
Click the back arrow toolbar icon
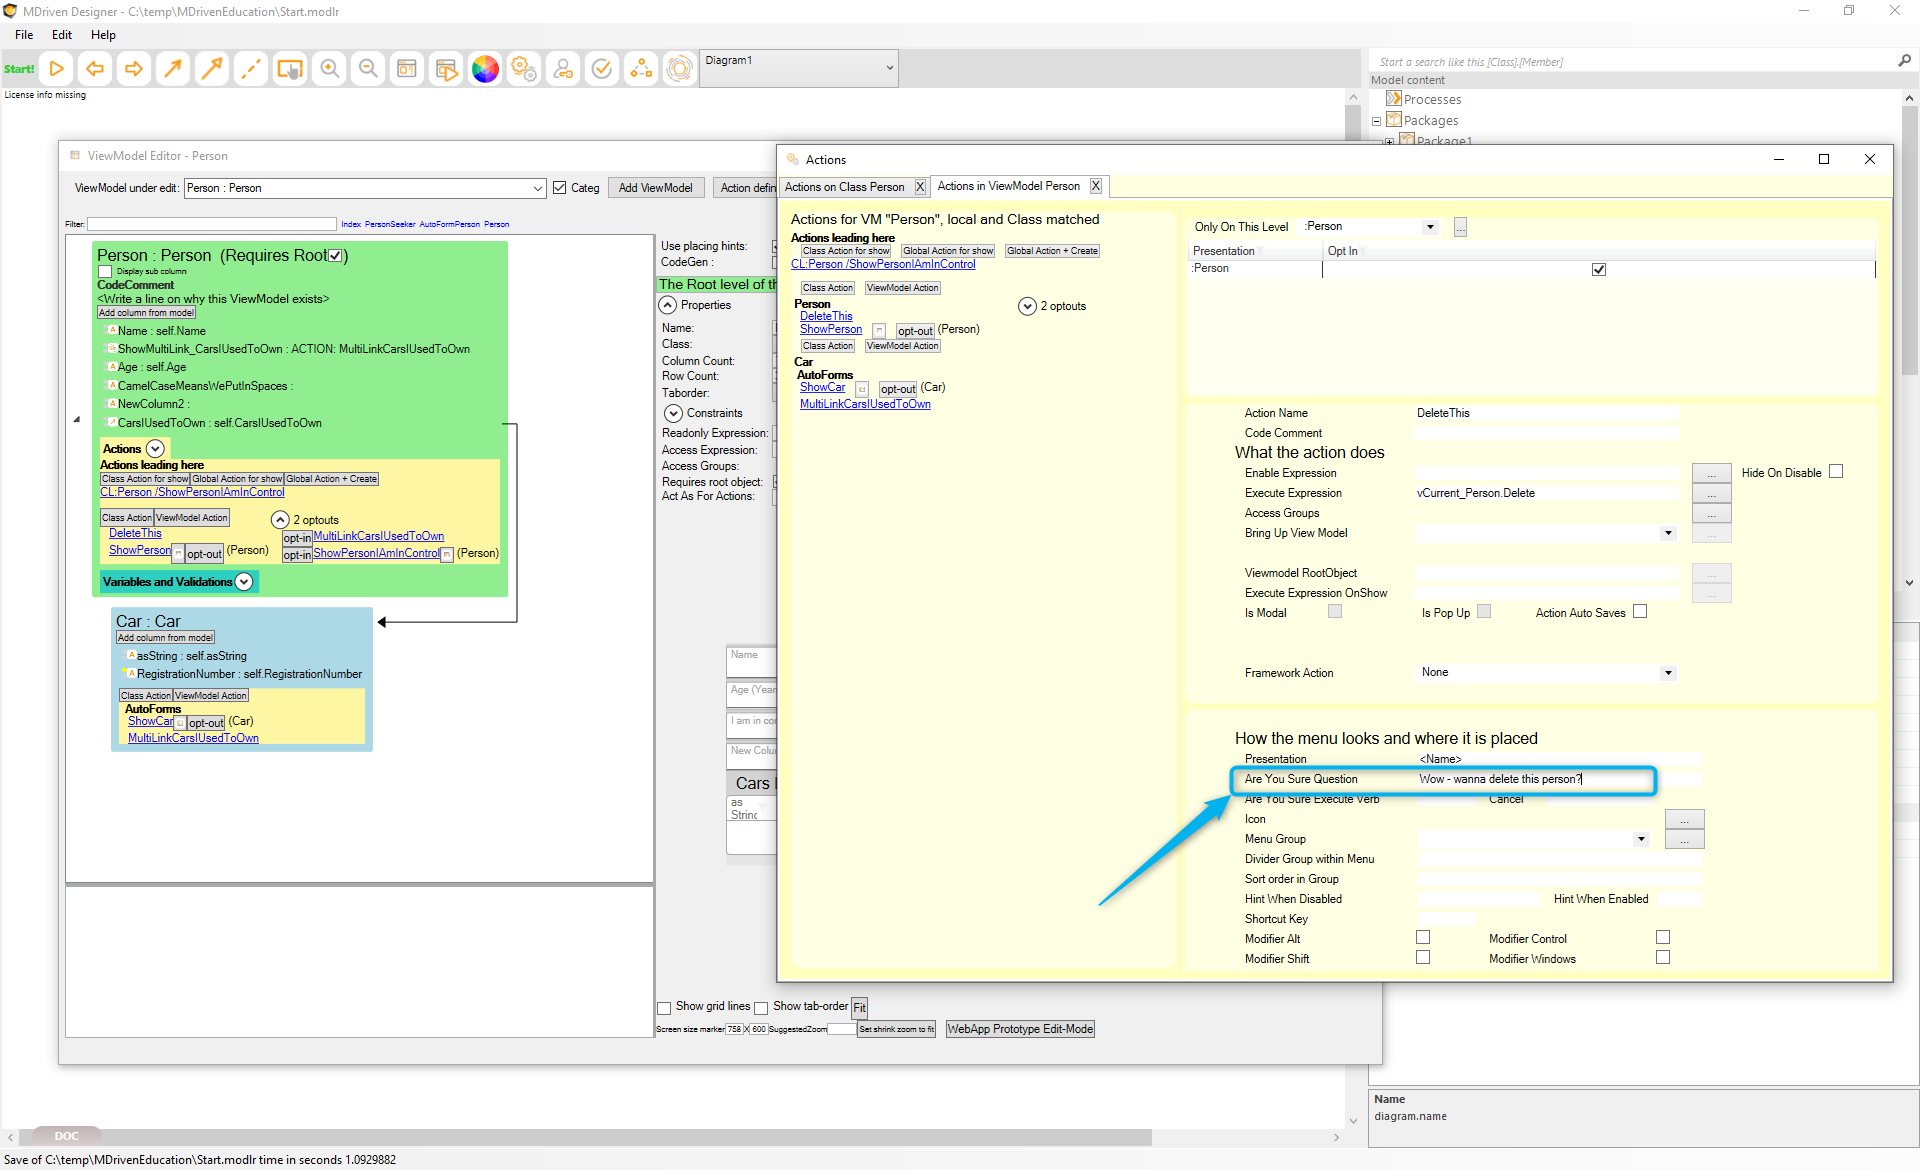(x=95, y=69)
